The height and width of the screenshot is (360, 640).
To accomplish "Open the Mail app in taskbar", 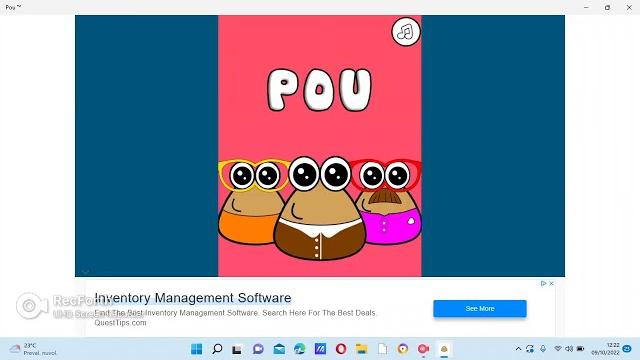I will click(x=279, y=349).
